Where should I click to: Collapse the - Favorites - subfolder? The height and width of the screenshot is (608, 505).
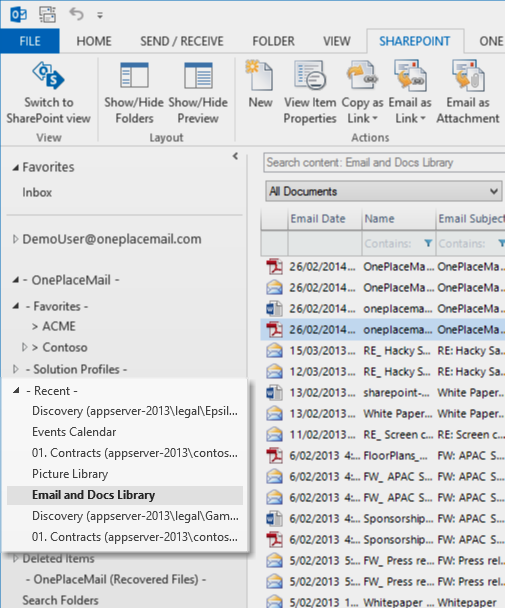pyautogui.click(x=16, y=306)
